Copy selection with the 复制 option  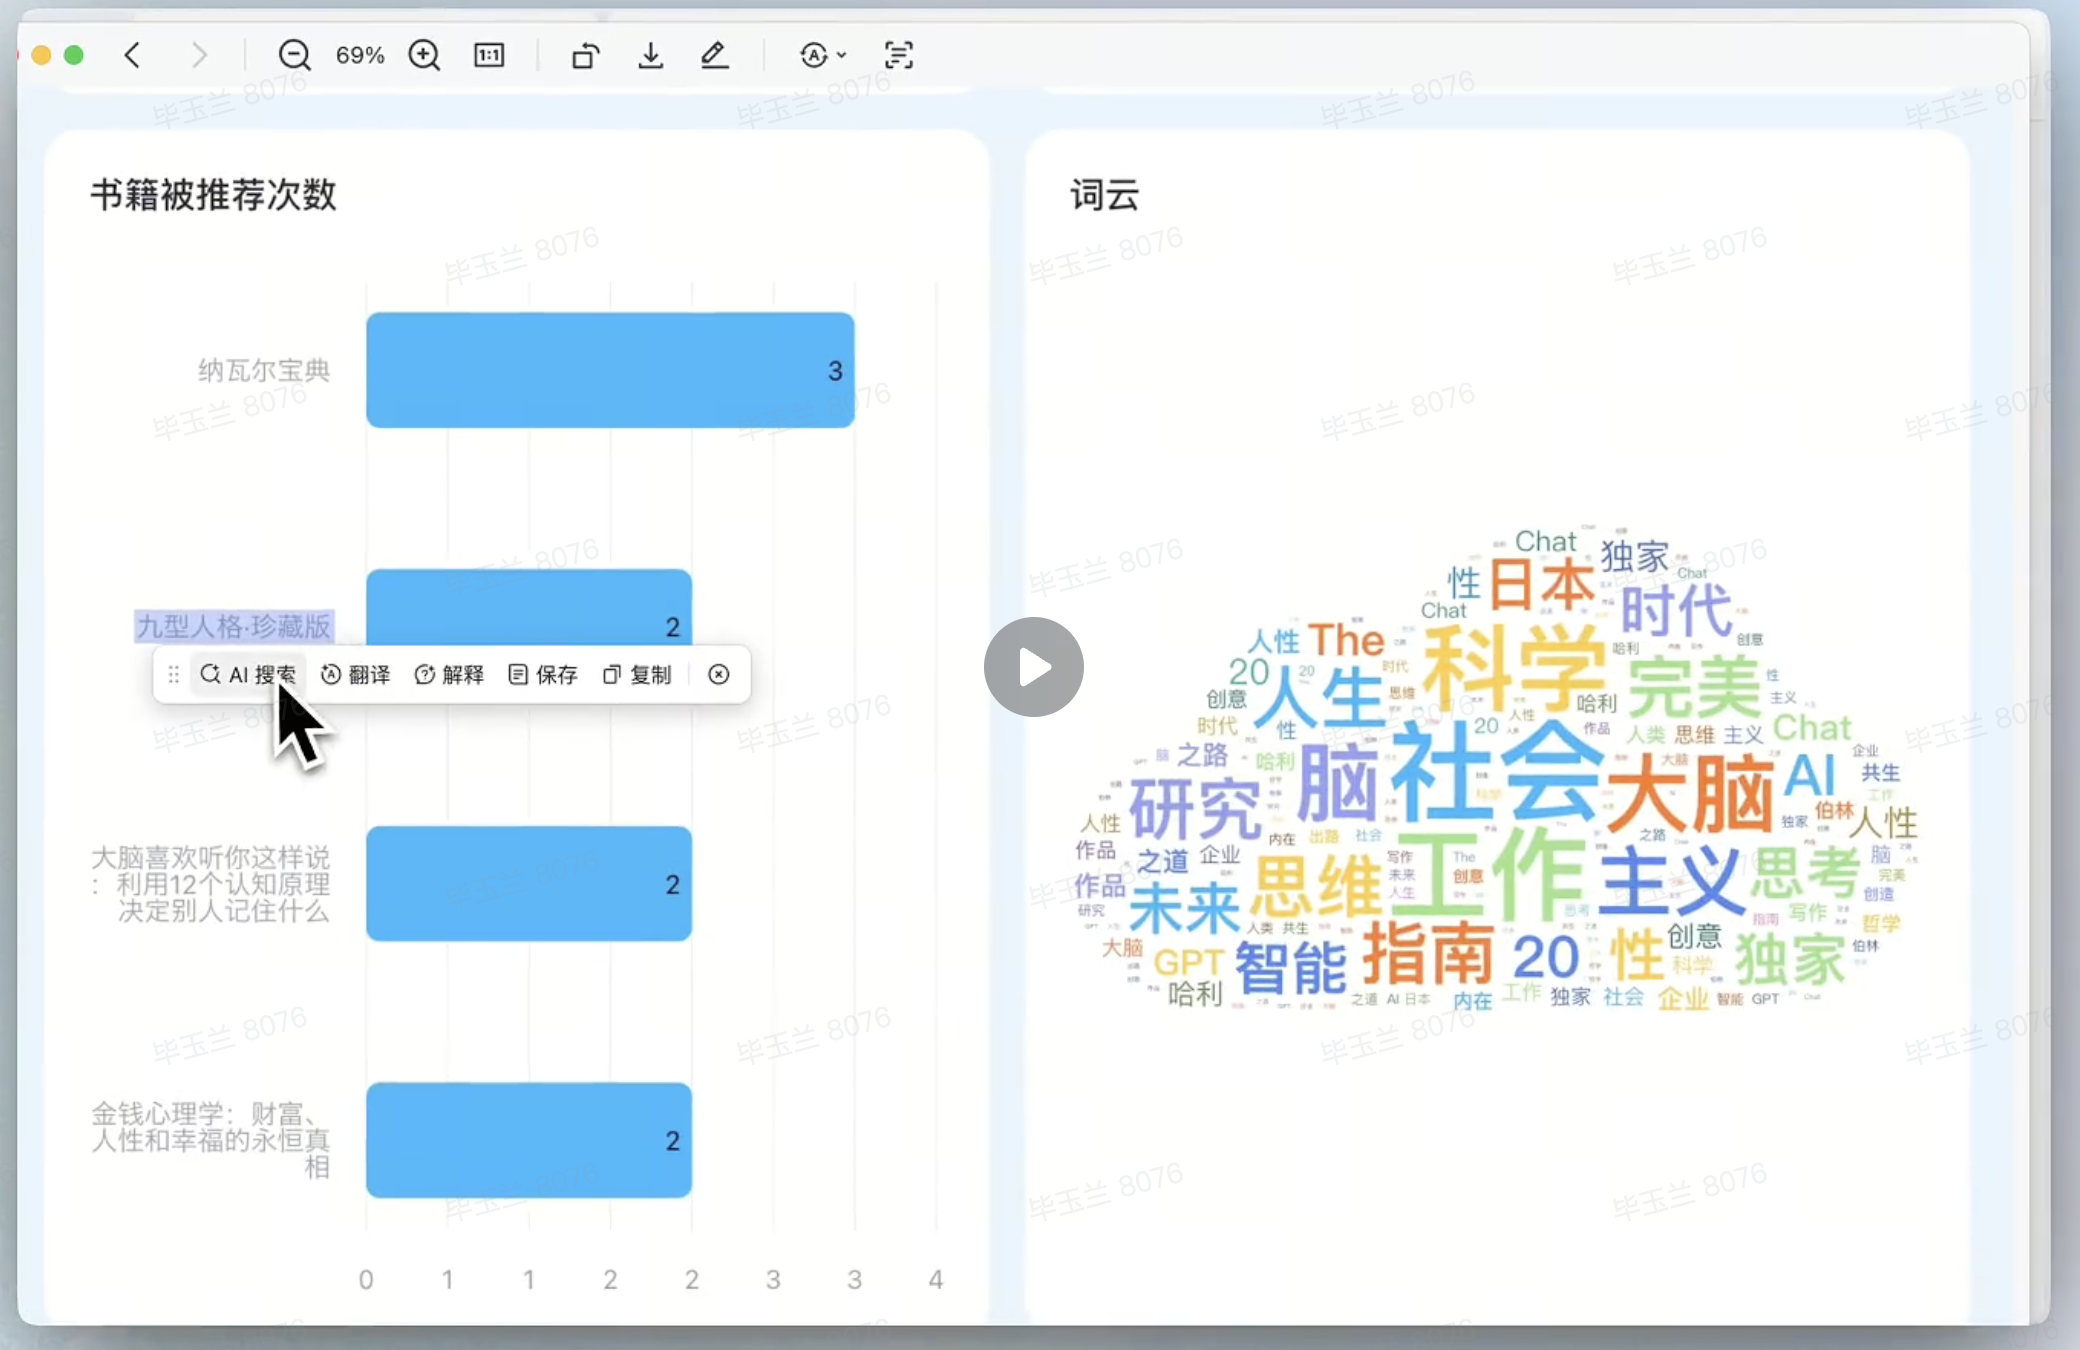(637, 675)
